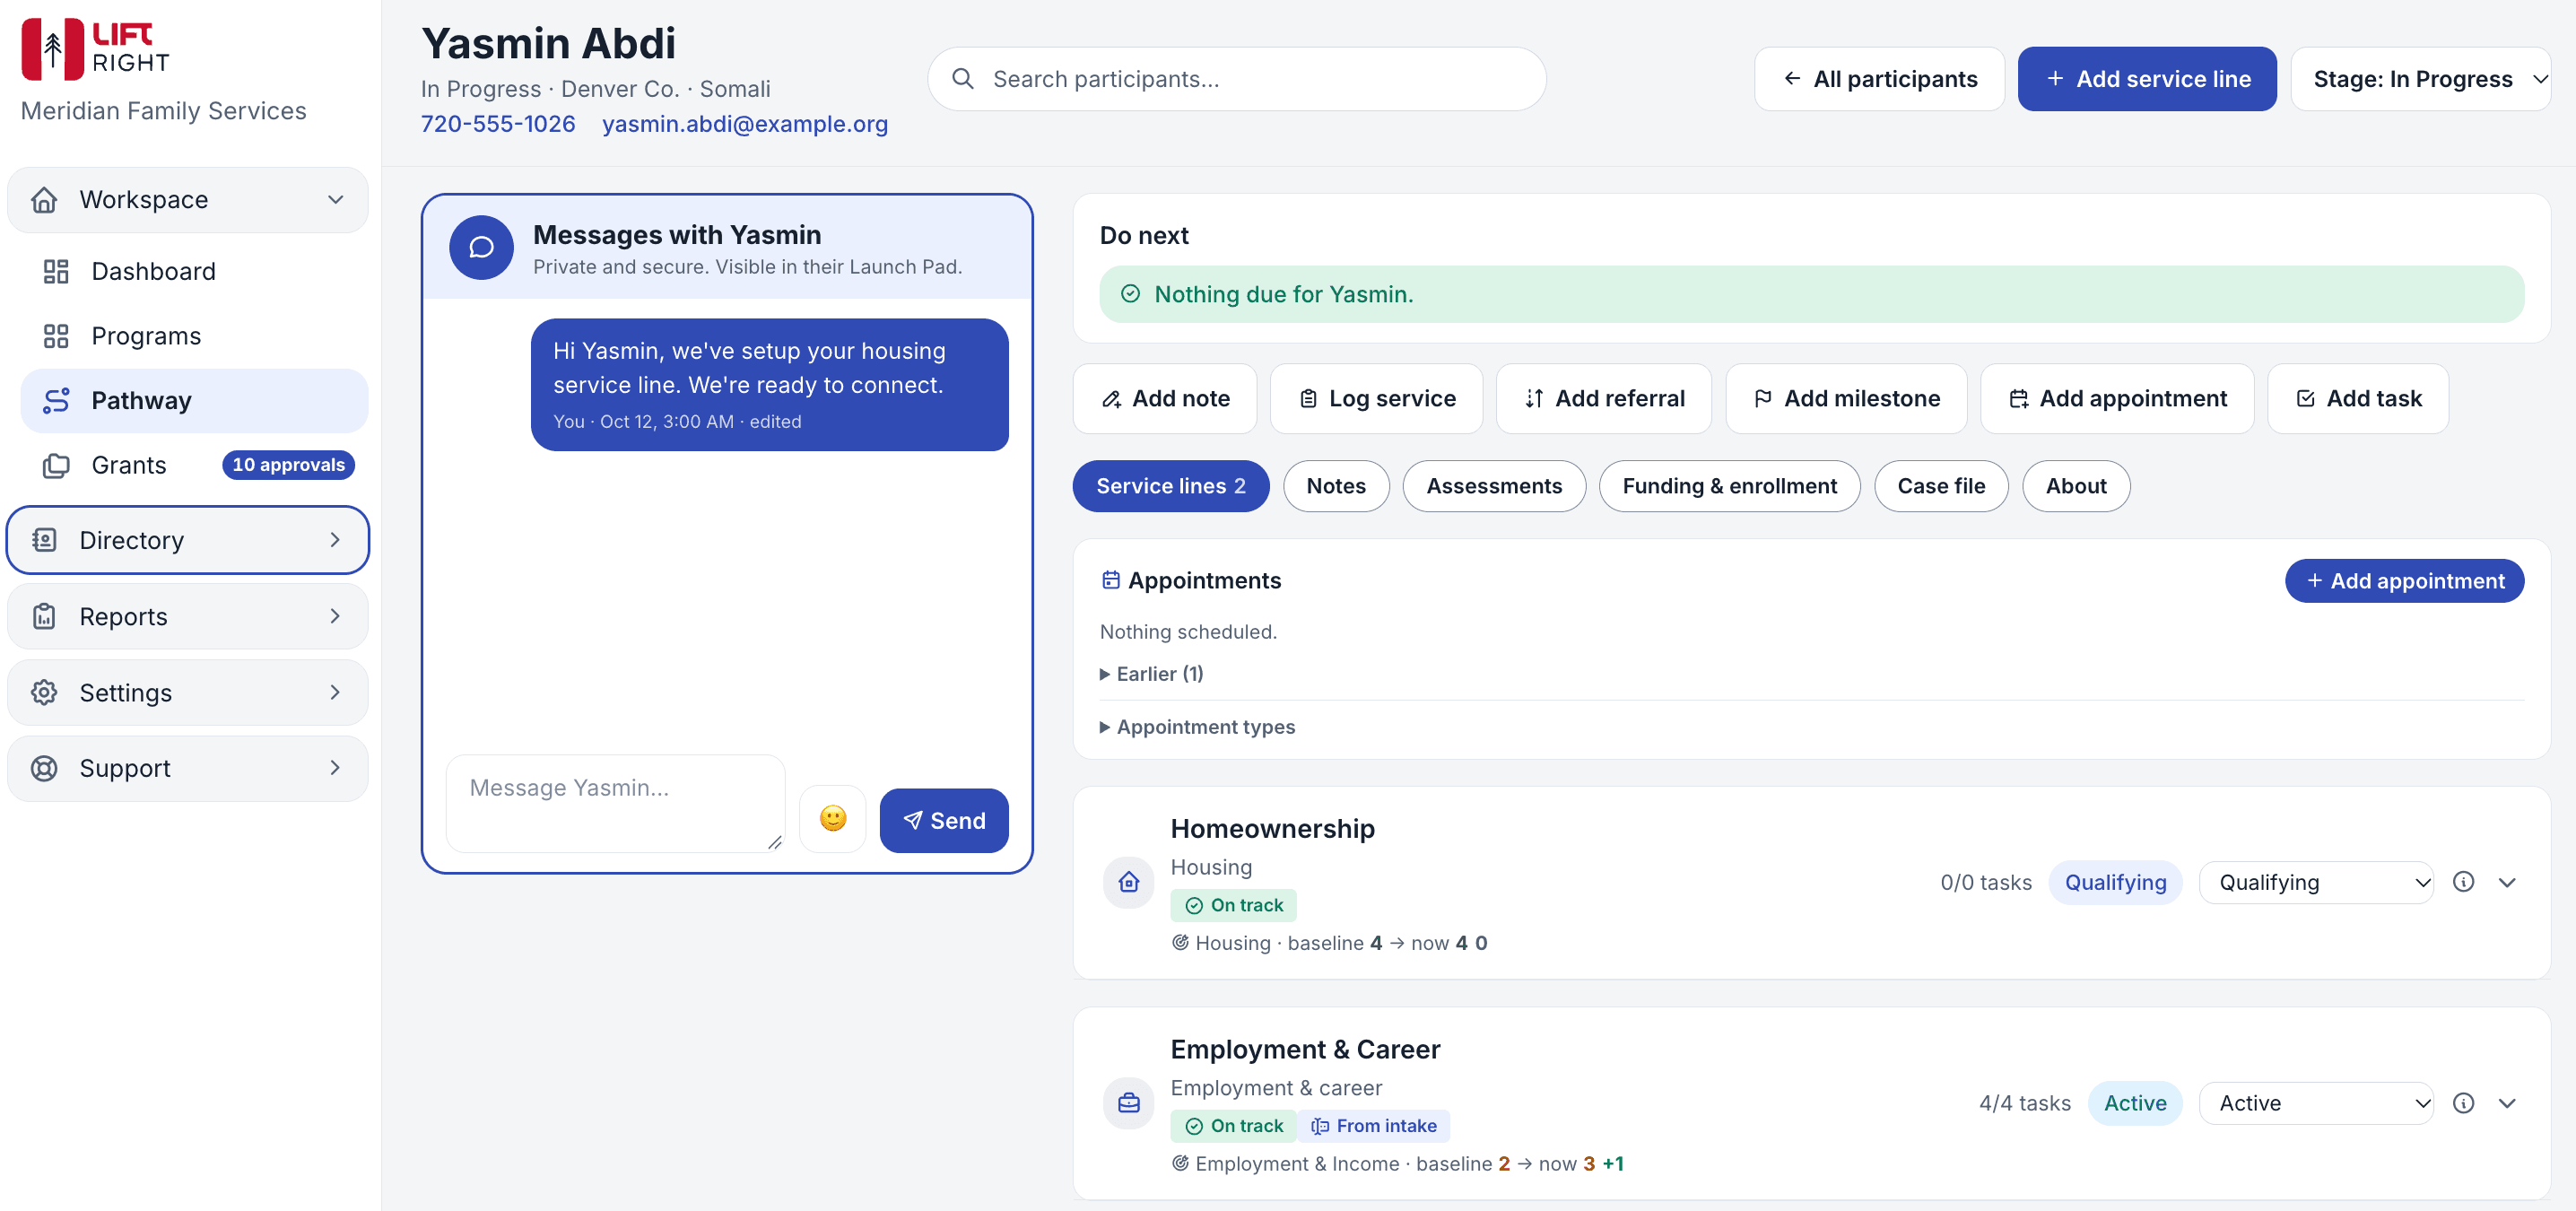Screen dimensions: 2576x1211
Task: Click the emoji picker smiley icon
Action: (x=832, y=819)
